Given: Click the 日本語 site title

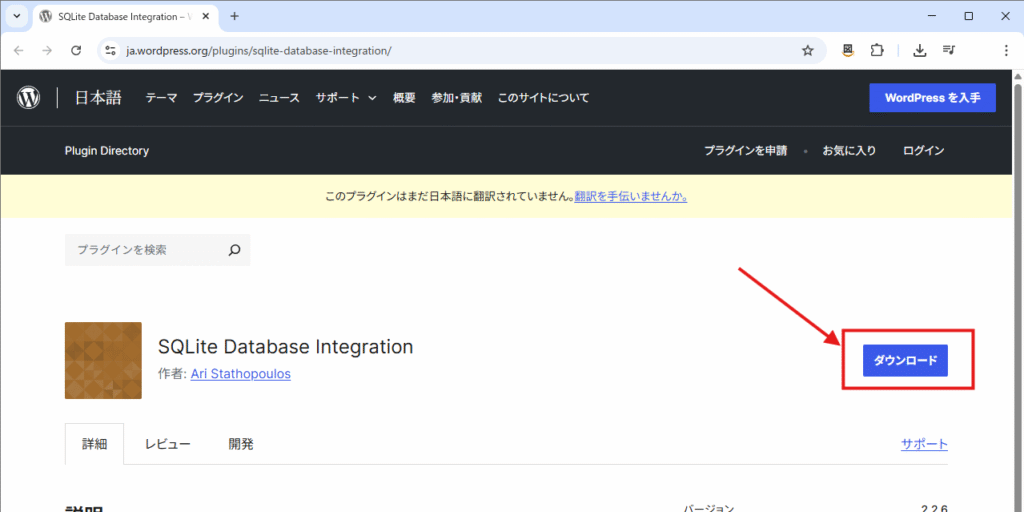Looking at the screenshot, I should (x=98, y=98).
